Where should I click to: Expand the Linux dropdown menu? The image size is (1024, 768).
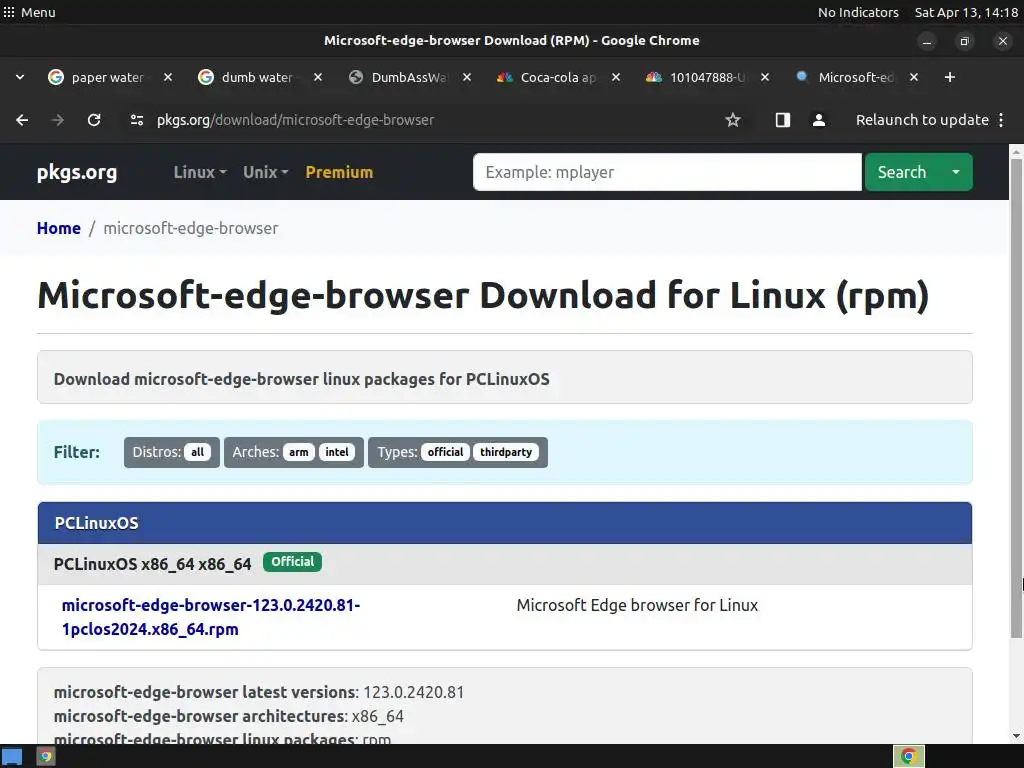click(x=200, y=172)
